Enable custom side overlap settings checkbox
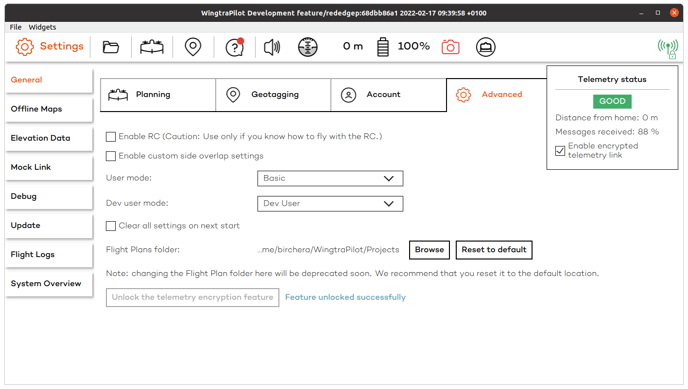 click(111, 156)
